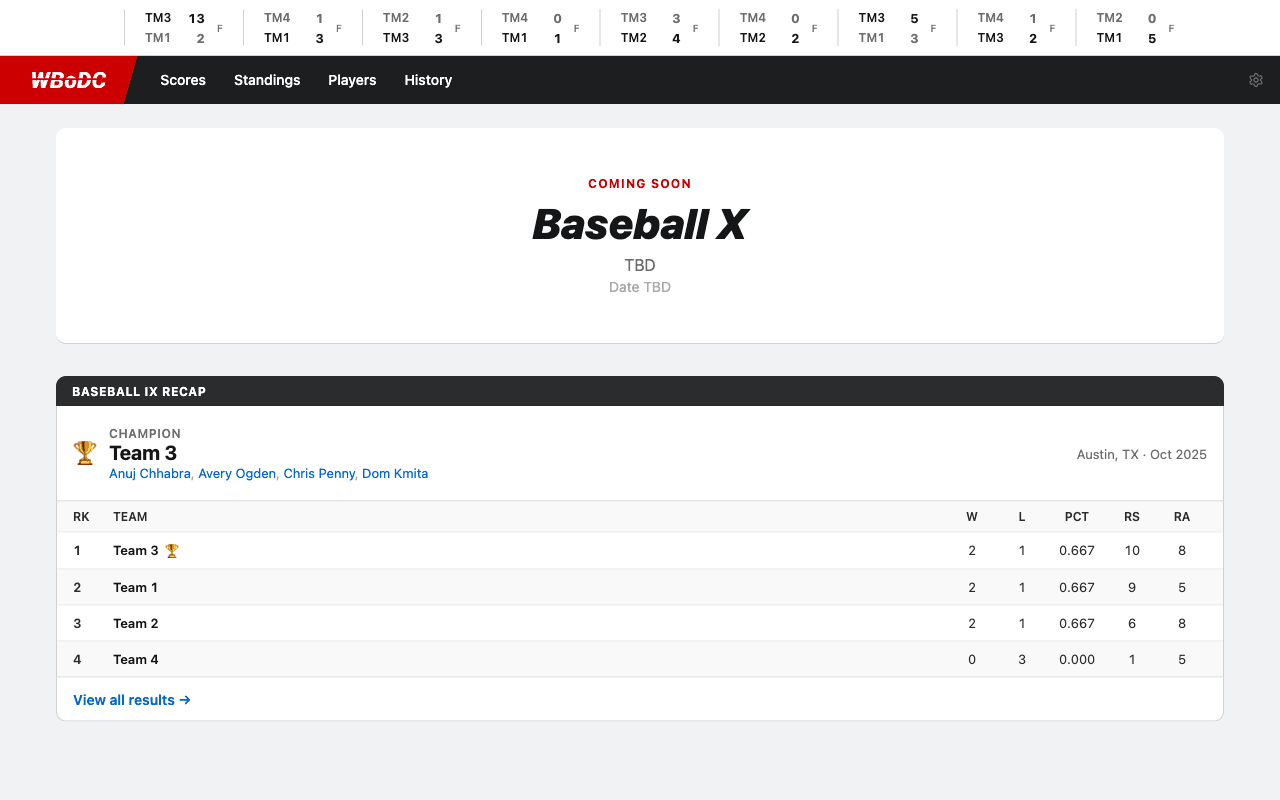Open the Players page
The image size is (1280, 800).
coord(352,80)
